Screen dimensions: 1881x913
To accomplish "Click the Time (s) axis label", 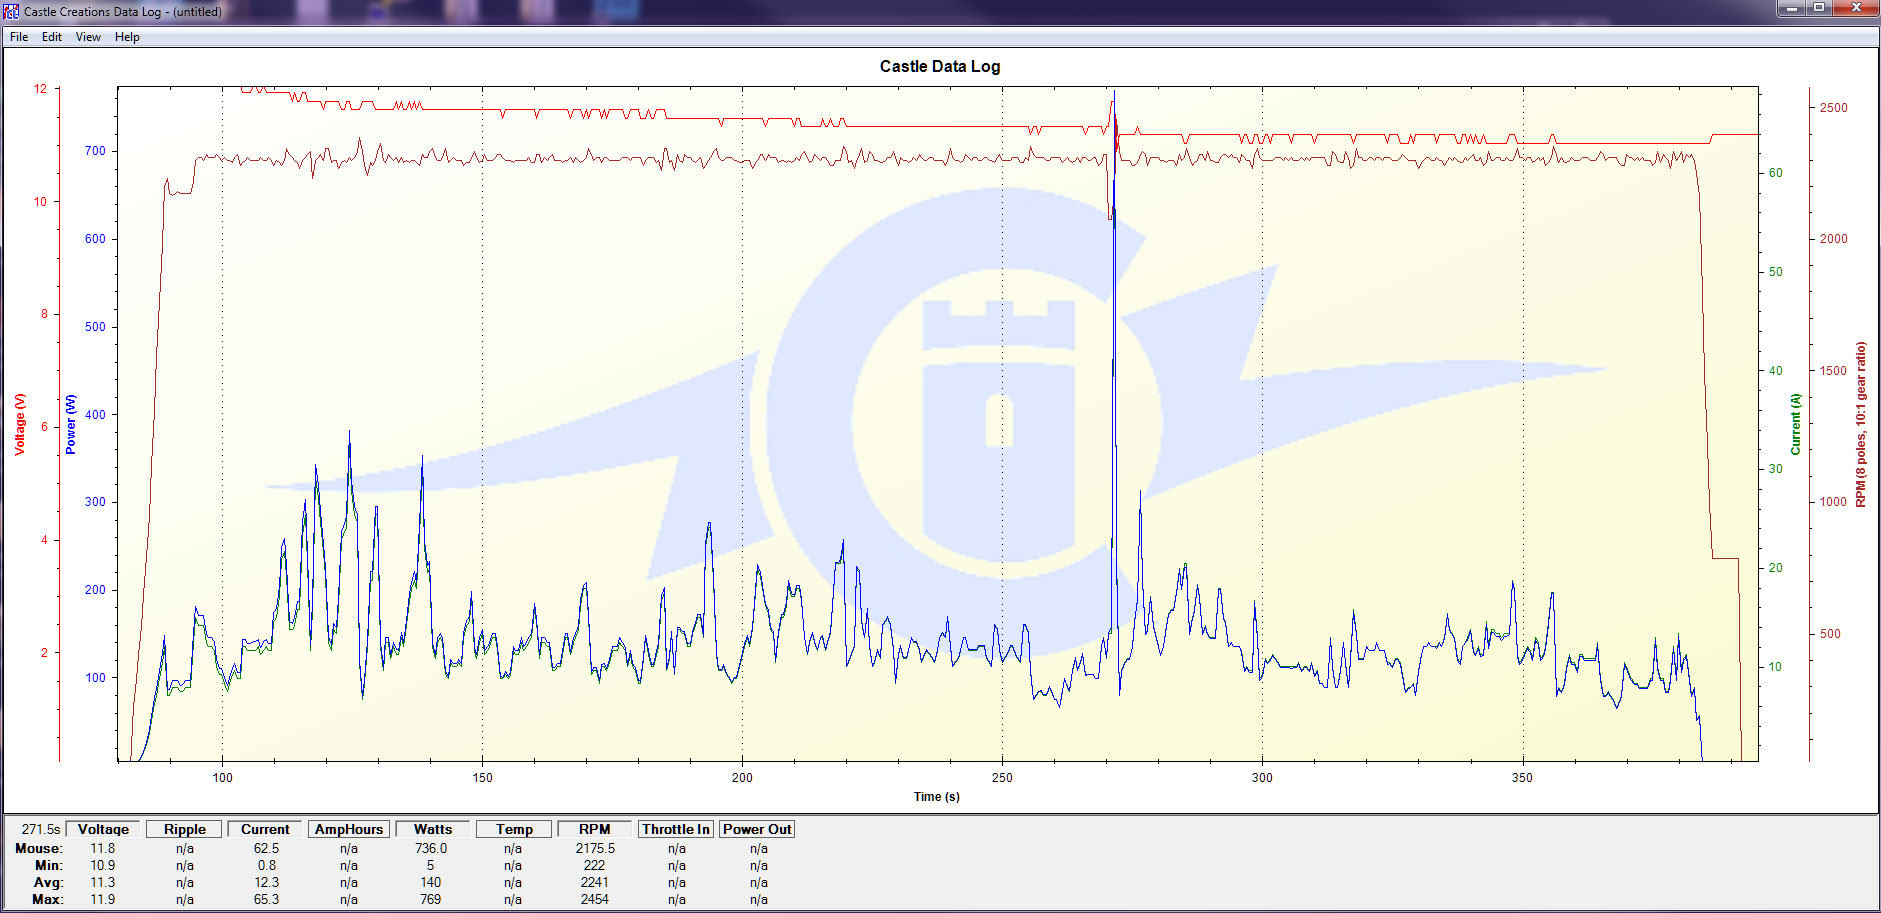I will (937, 797).
